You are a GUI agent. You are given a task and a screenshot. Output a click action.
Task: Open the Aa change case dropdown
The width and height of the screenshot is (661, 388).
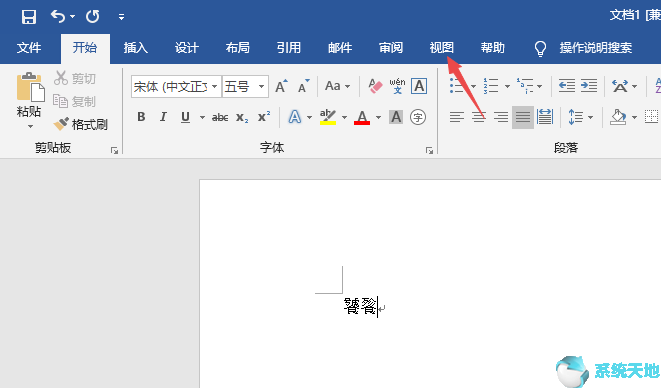pyautogui.click(x=337, y=86)
